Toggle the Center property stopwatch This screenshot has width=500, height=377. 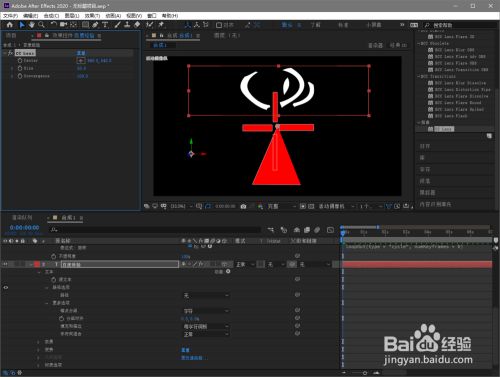pos(20,61)
